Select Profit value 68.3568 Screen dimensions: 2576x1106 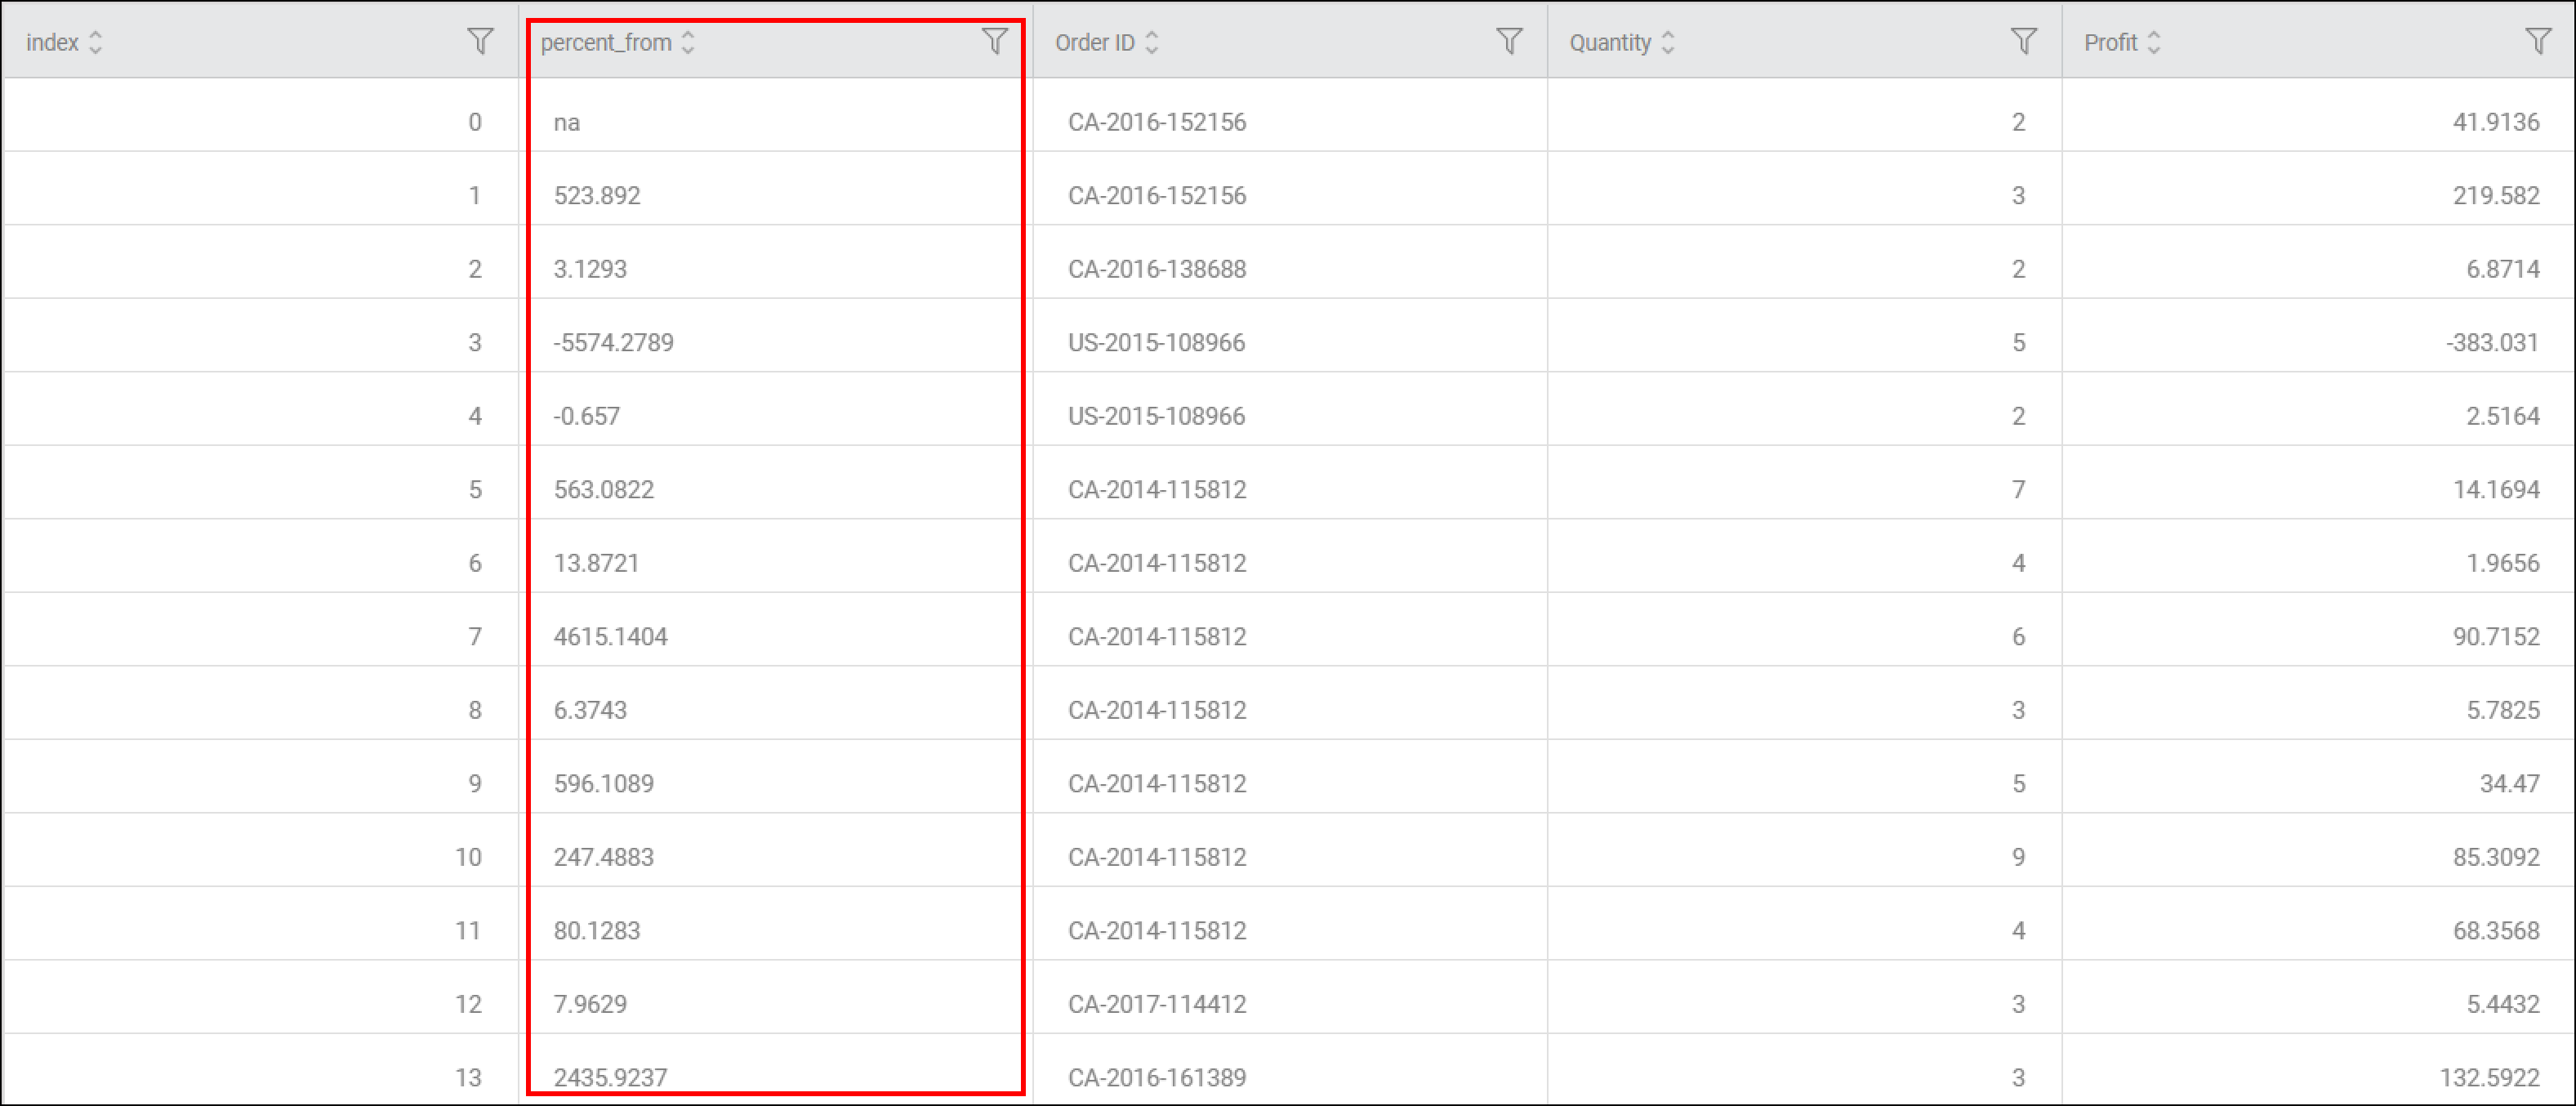click(2496, 930)
